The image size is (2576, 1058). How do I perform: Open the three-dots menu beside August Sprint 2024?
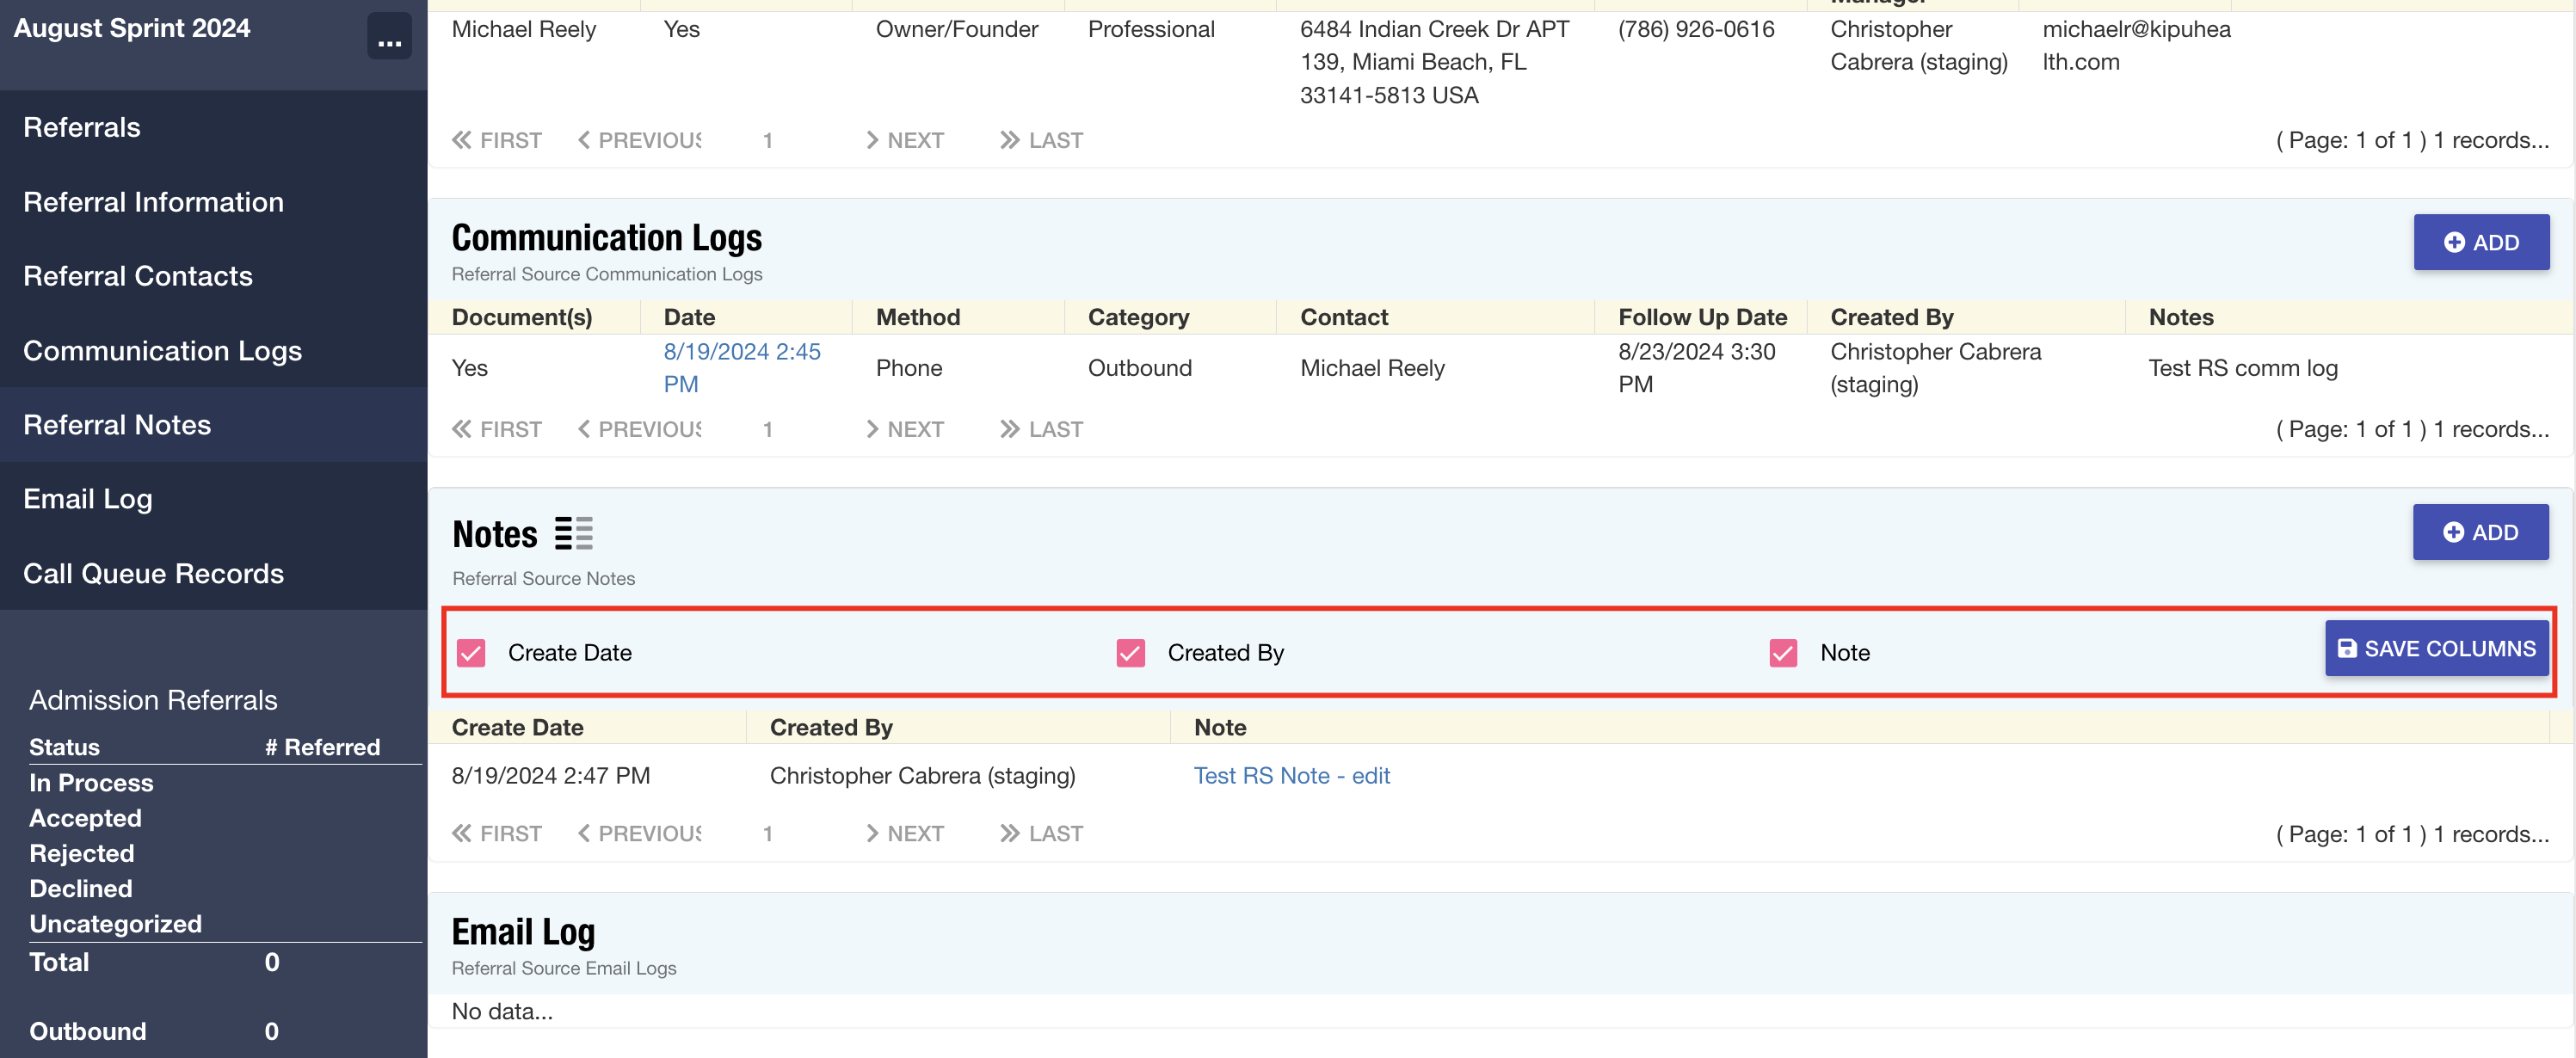tap(389, 37)
